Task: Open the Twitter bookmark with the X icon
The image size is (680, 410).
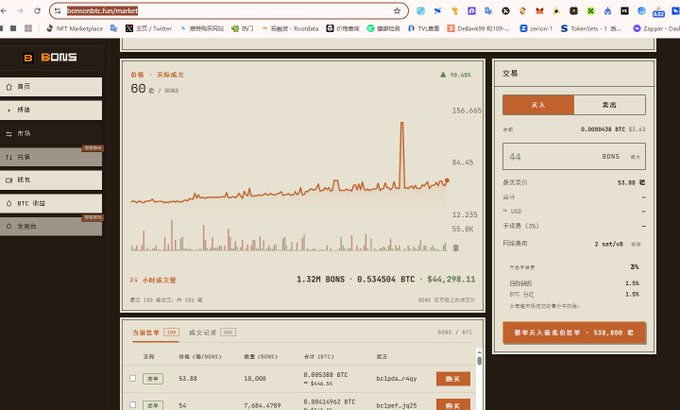Action: click(x=149, y=28)
